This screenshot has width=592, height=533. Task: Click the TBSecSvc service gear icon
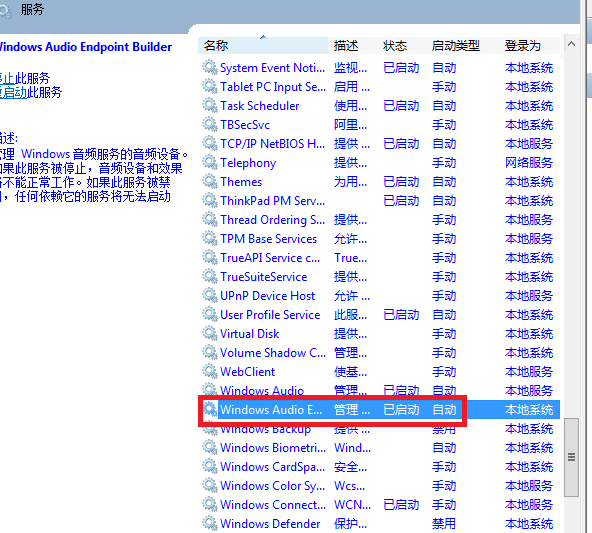click(x=210, y=125)
